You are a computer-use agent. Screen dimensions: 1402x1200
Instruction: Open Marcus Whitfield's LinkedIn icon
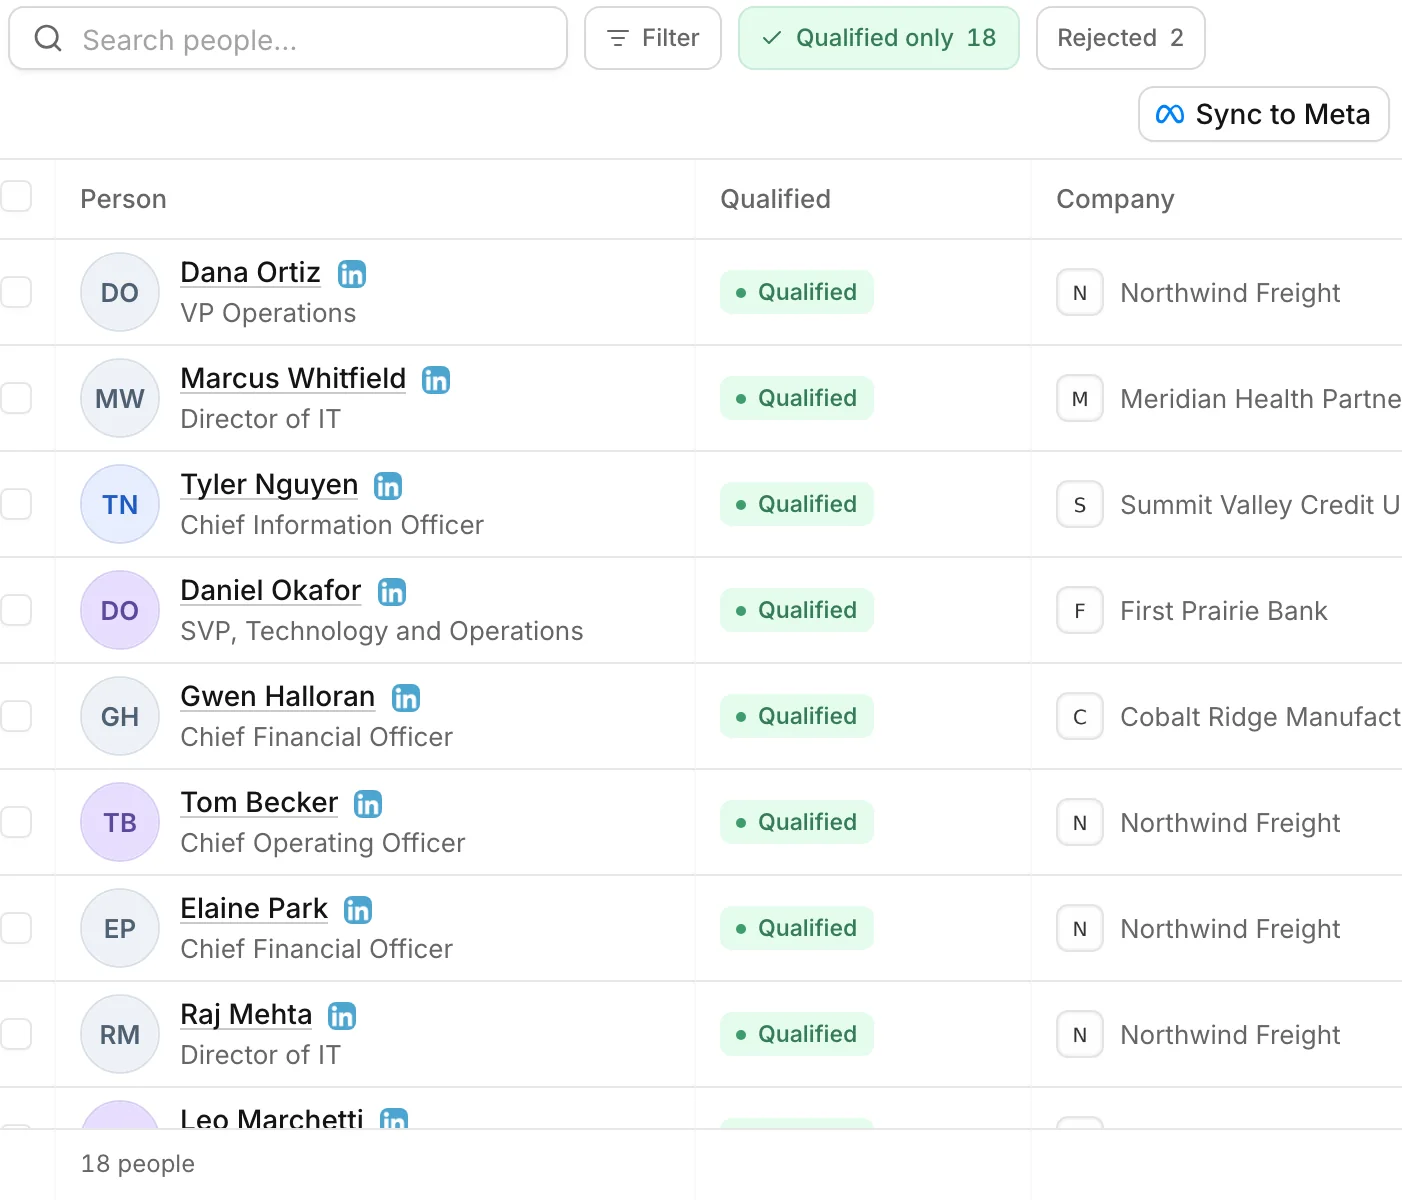tap(436, 379)
